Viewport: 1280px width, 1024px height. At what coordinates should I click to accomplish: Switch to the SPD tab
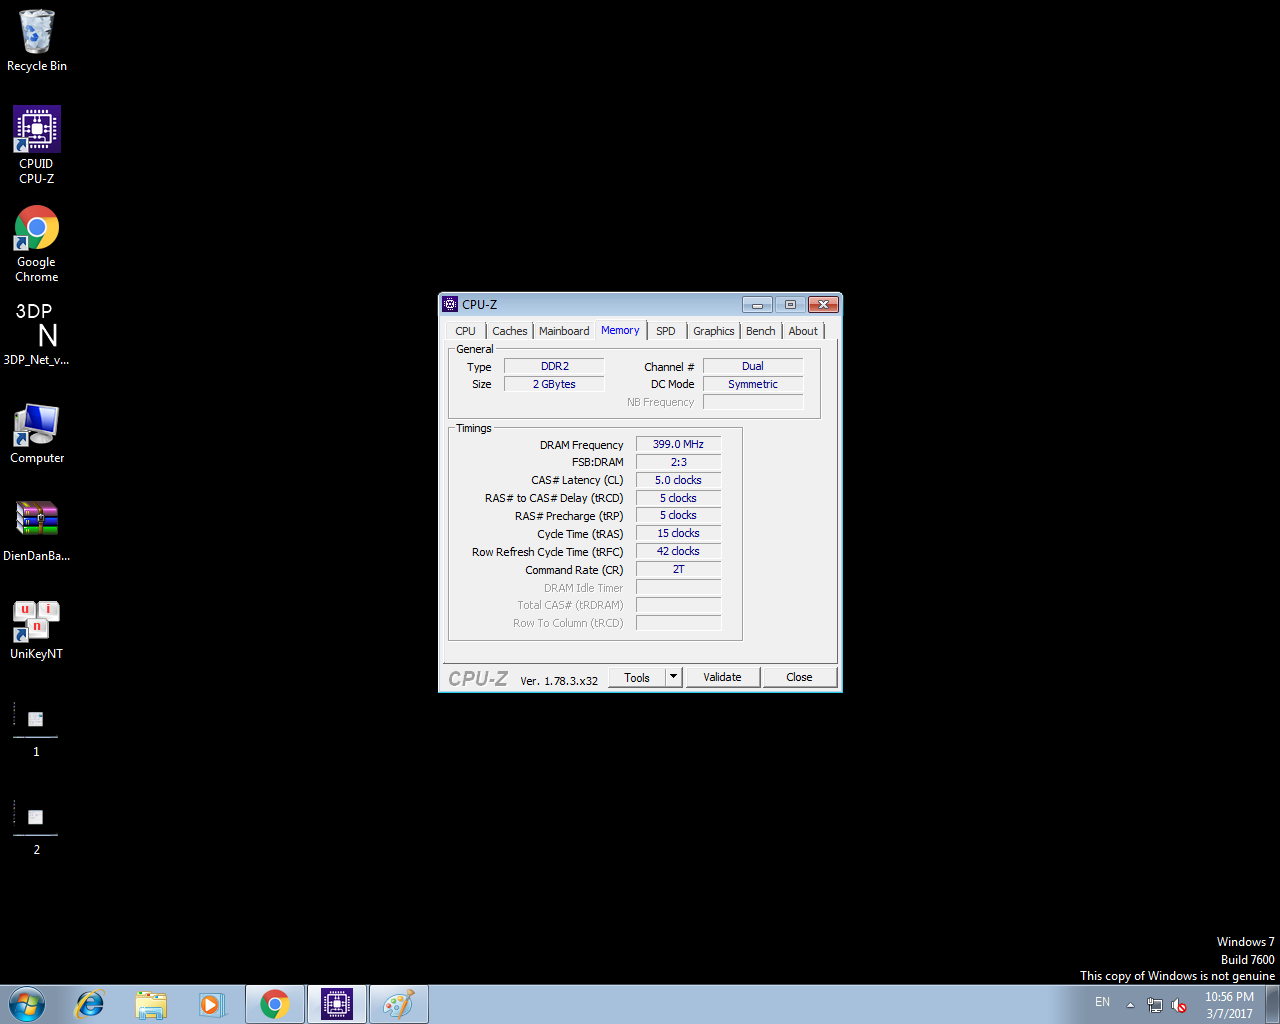pos(666,331)
